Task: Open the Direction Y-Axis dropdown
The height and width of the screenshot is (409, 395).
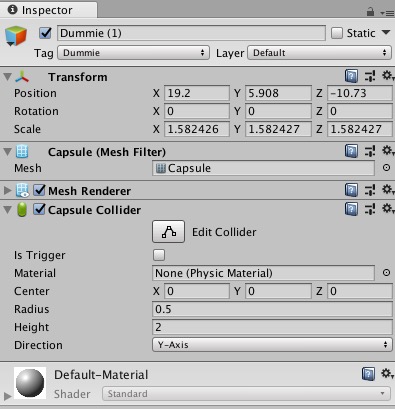Action: coord(272,345)
